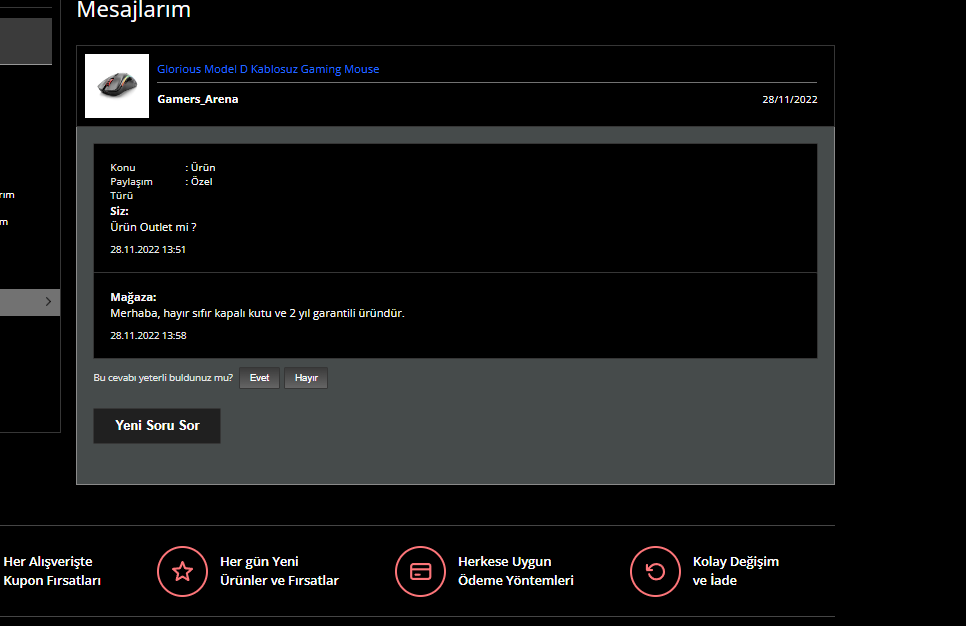Click the 28.11.2022 13:51 question timestamp
Viewport: 966px width, 626px height.
[x=148, y=249]
